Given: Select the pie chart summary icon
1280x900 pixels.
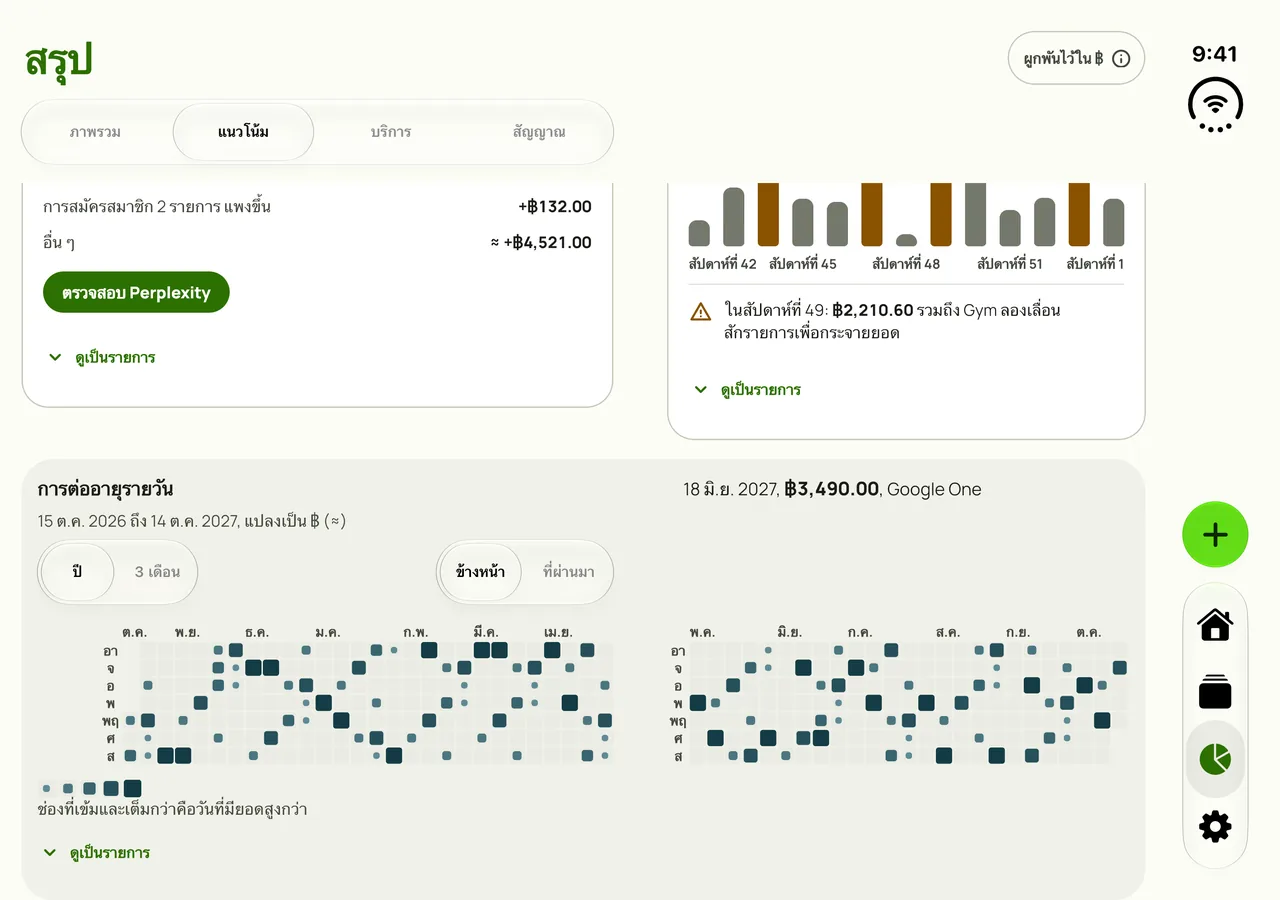Looking at the screenshot, I should [1215, 759].
